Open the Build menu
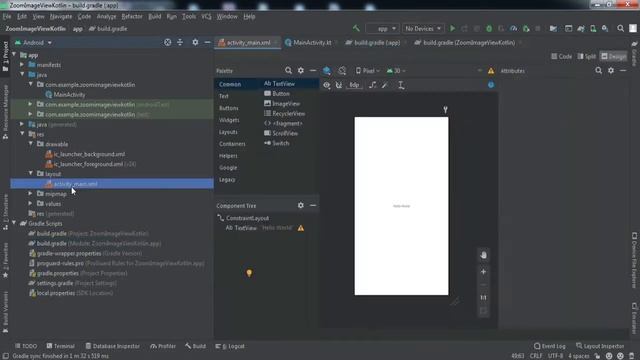640x360 pixels. point(154,16)
